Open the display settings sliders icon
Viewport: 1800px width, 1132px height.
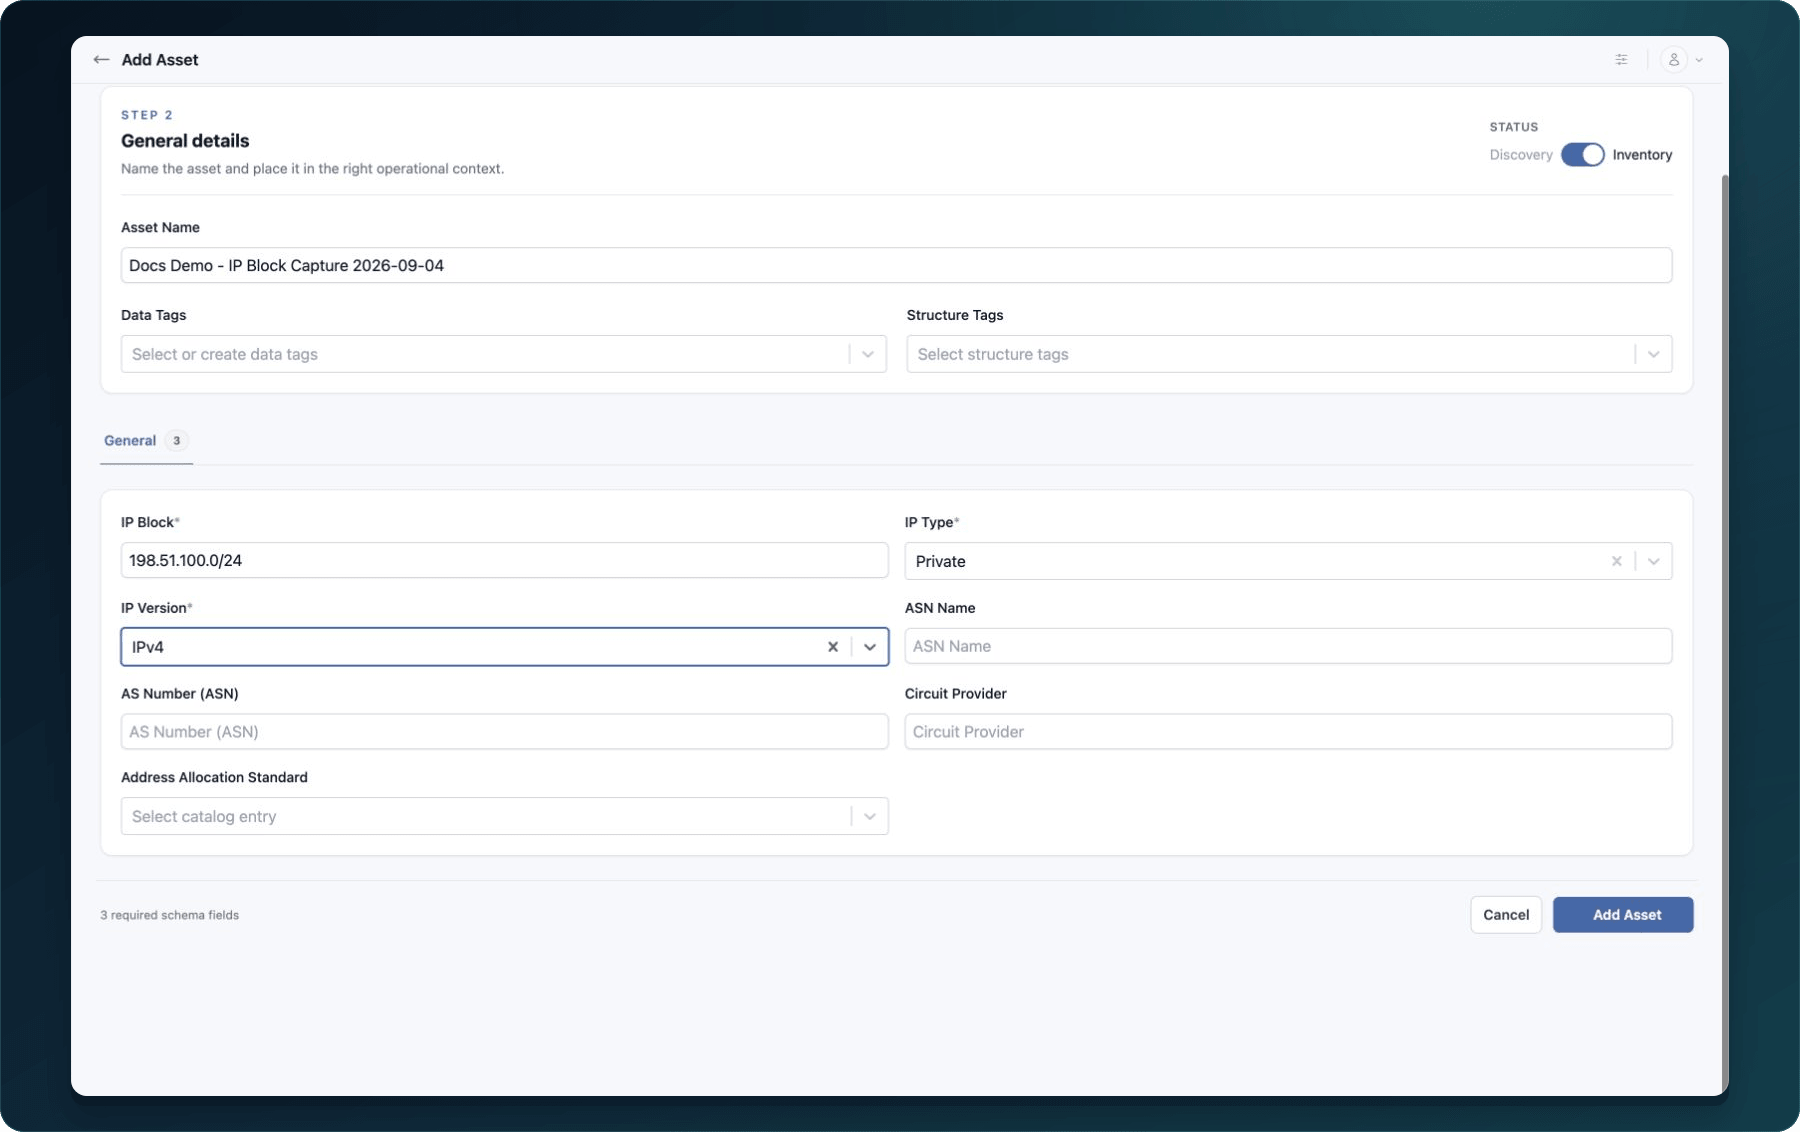[1621, 60]
